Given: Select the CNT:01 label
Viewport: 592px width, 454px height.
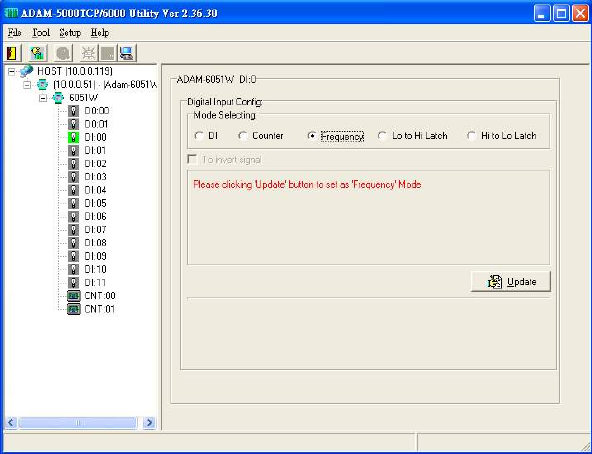Looking at the screenshot, I should (100, 309).
